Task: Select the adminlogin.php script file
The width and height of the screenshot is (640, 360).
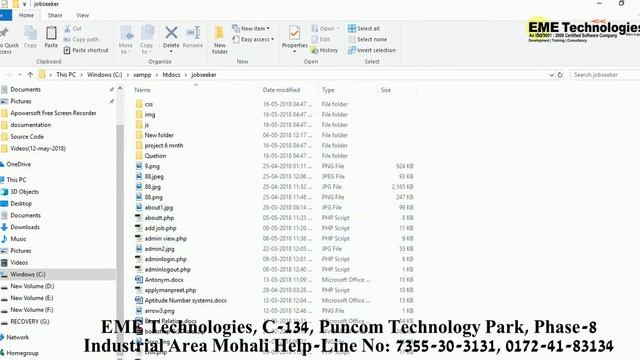Action: click(x=165, y=259)
